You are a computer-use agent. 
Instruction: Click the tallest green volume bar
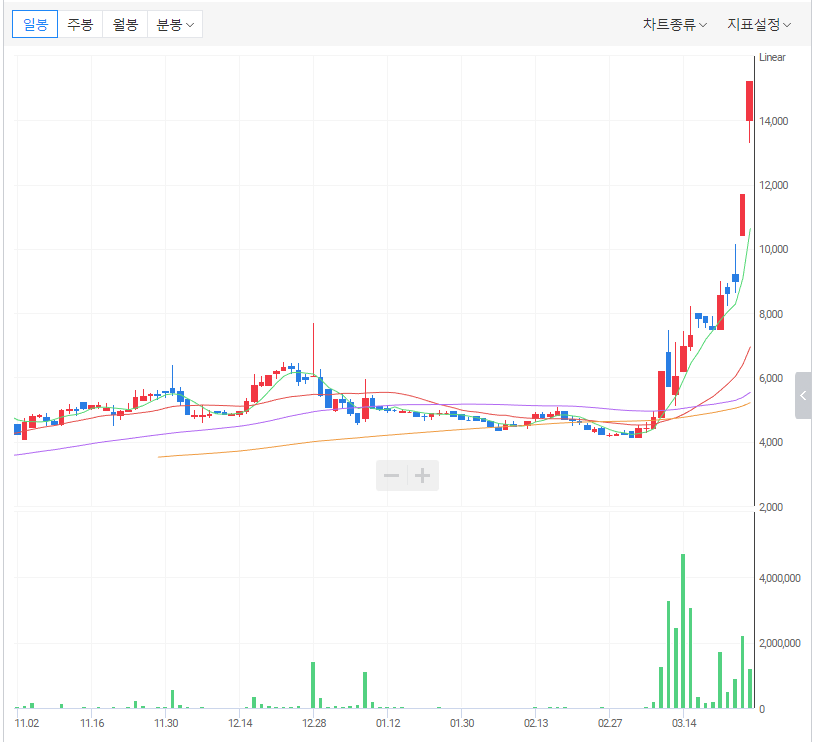click(x=683, y=631)
